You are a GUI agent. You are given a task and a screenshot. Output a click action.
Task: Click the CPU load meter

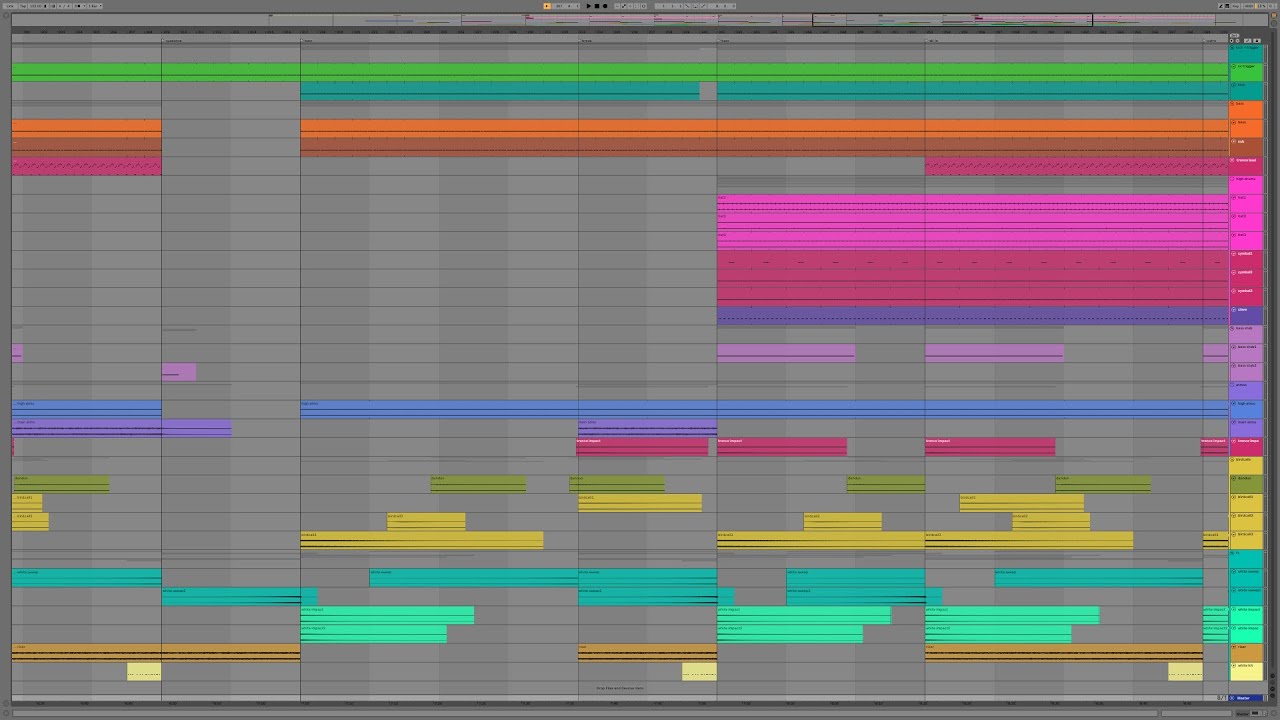[x=1260, y=6]
